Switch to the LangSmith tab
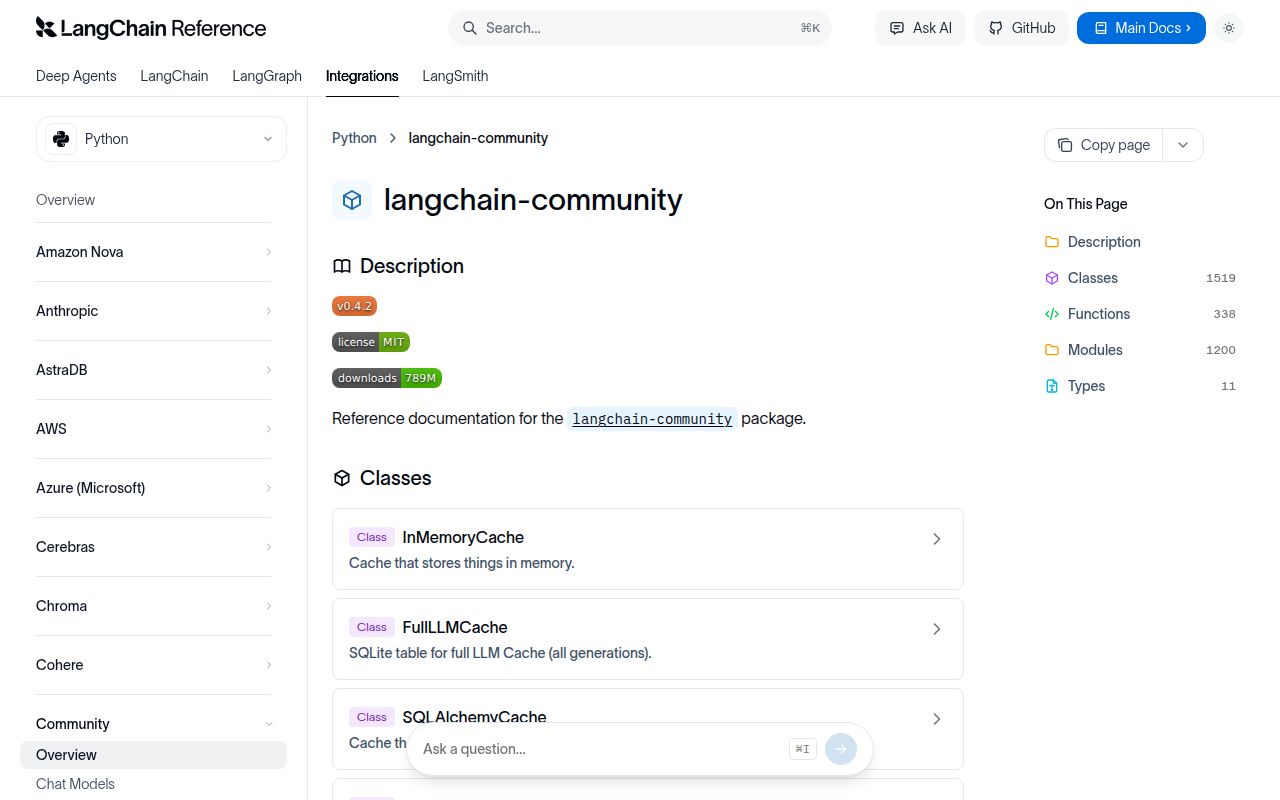 [455, 76]
